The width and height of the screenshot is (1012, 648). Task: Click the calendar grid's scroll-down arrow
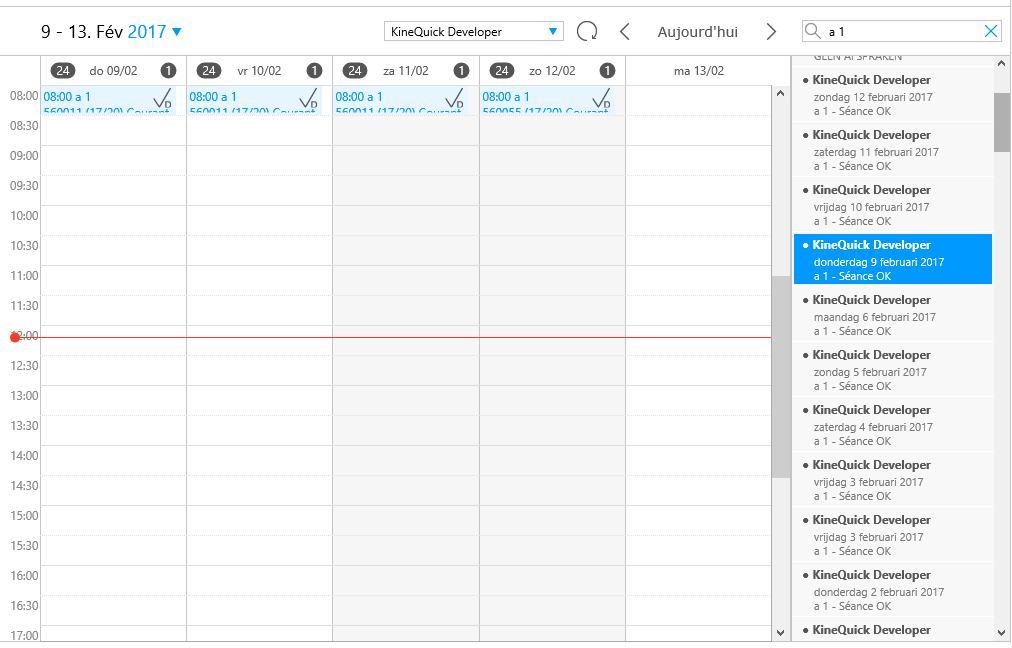point(780,633)
